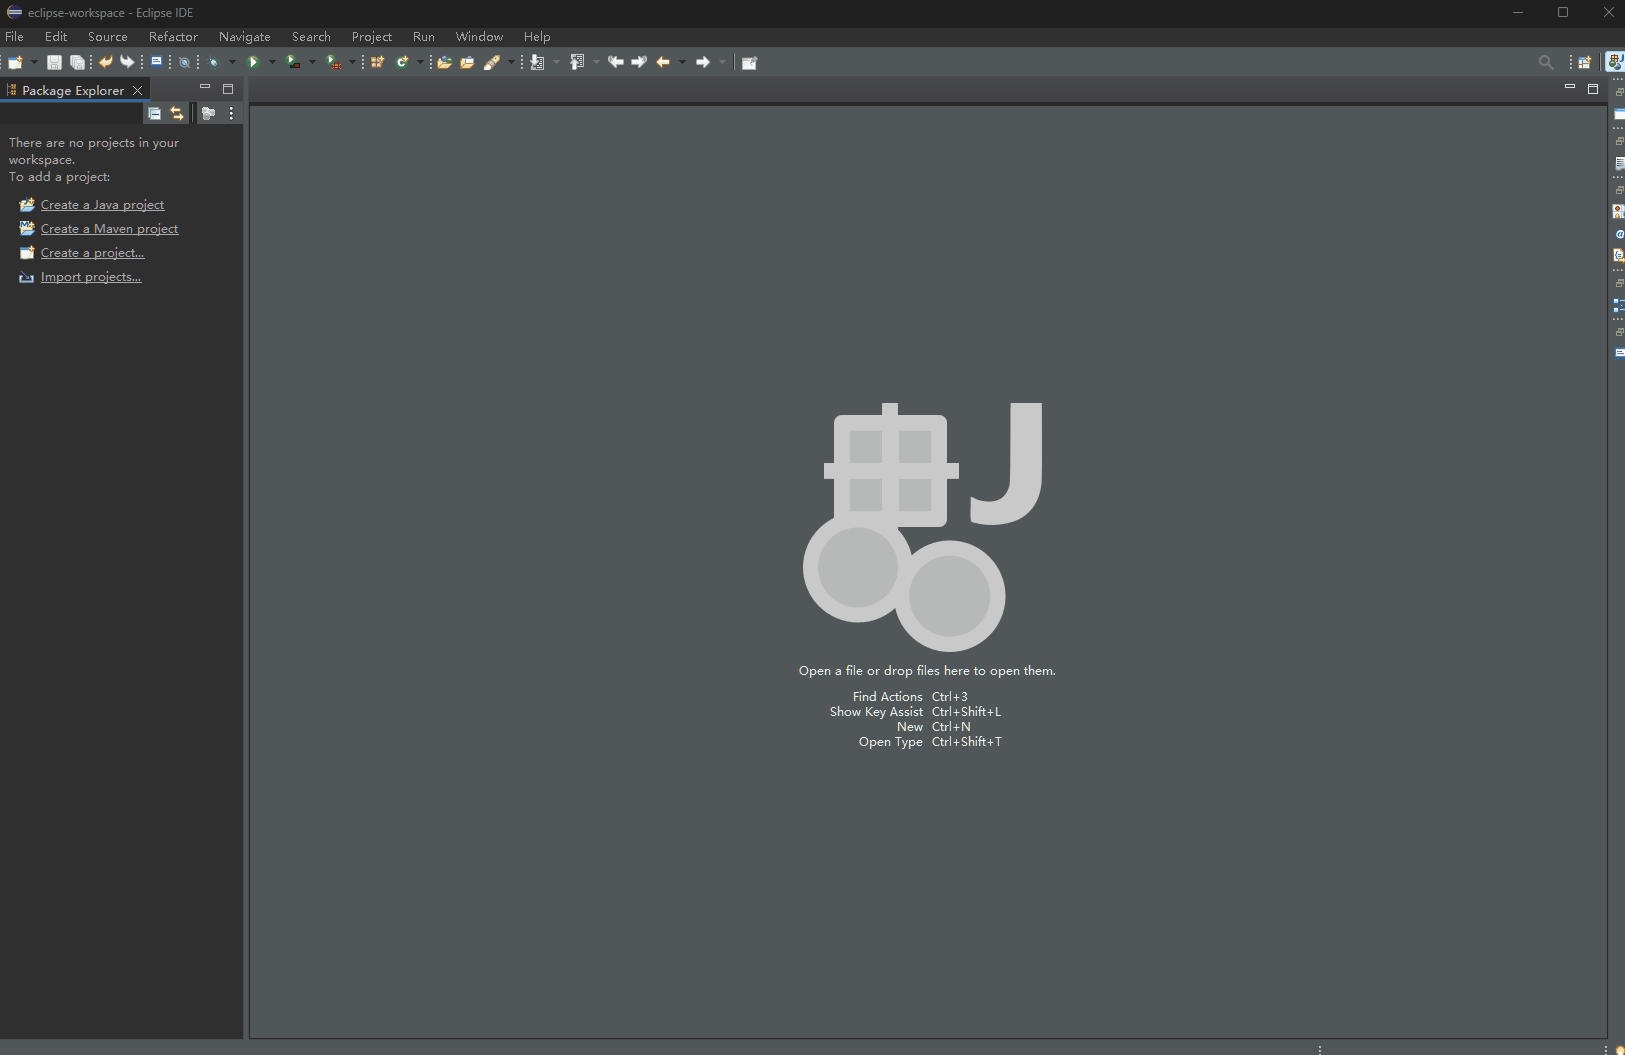
Task: Open Package Explorer View Menu (three dots)
Action: [231, 113]
